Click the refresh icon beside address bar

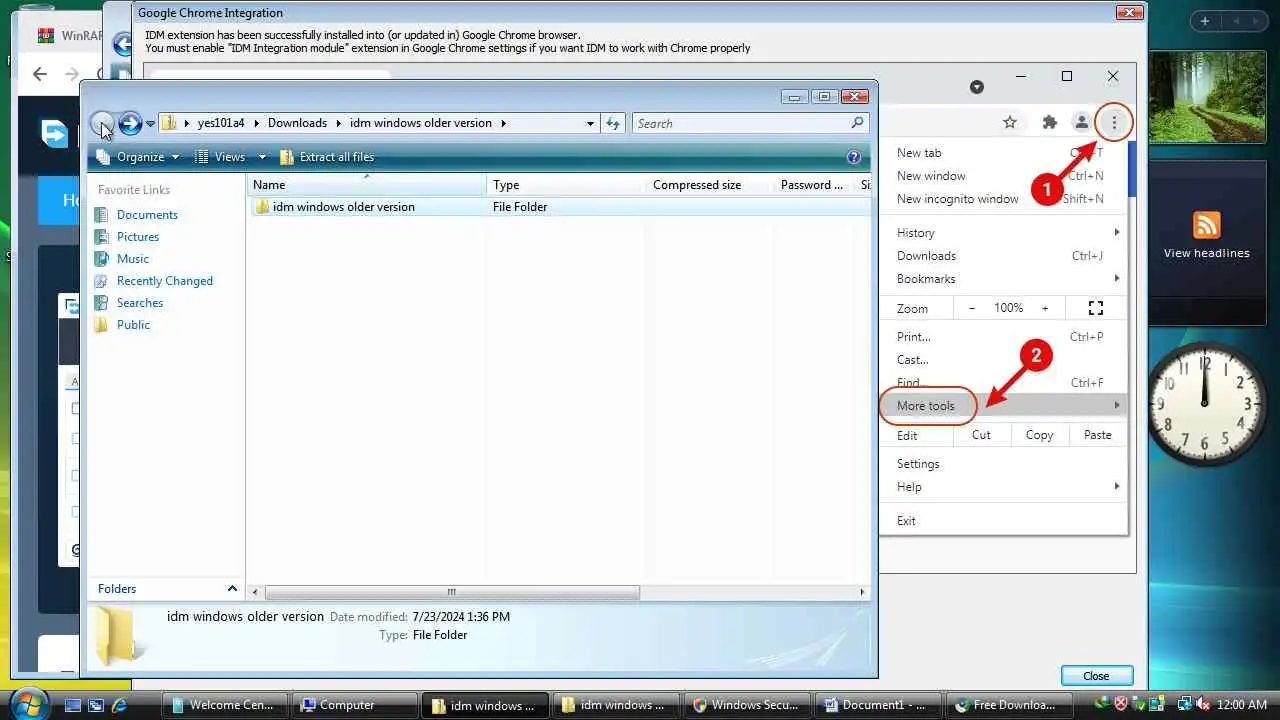tap(614, 123)
